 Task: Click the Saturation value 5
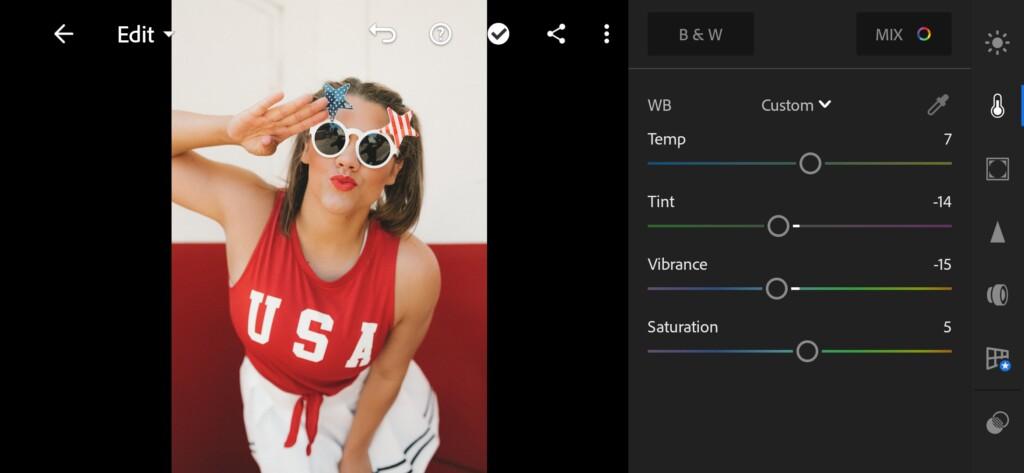[x=948, y=327]
